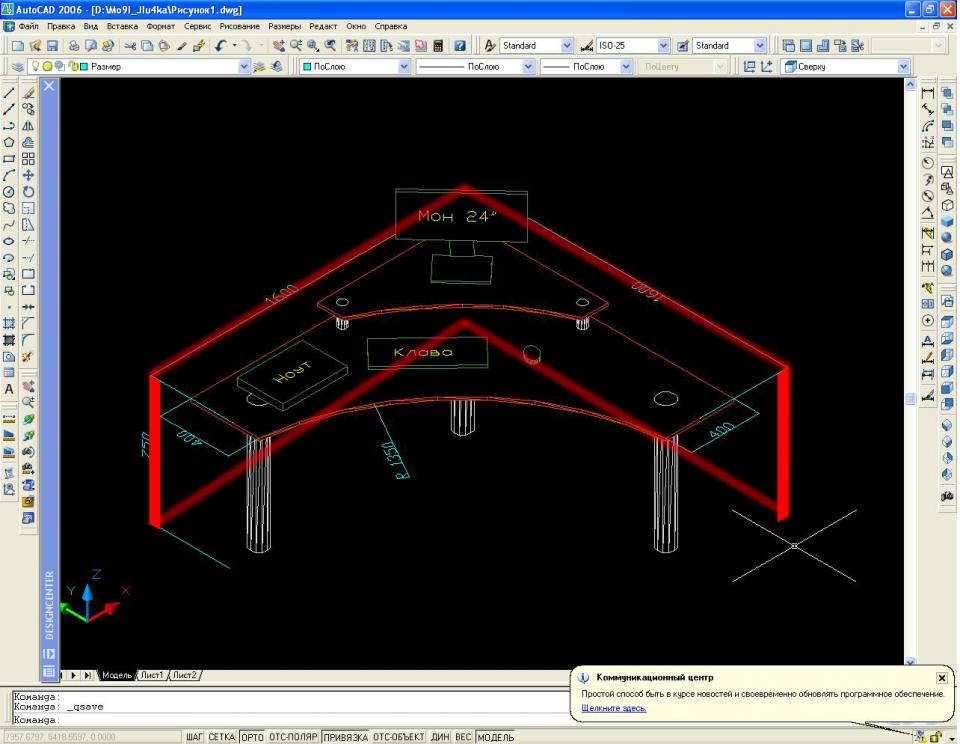The height and width of the screenshot is (744, 960).
Task: Select the Polygon draw tool
Action: 9,142
